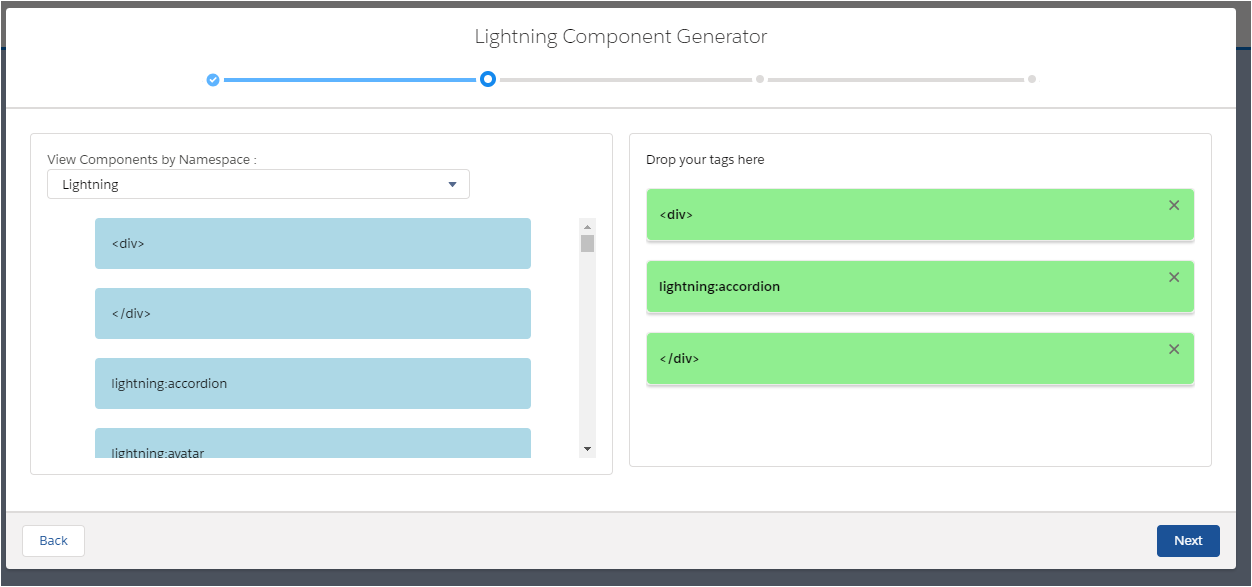This screenshot has height=587, width=1252.
Task: Go back with the Back button
Action: [53, 541]
